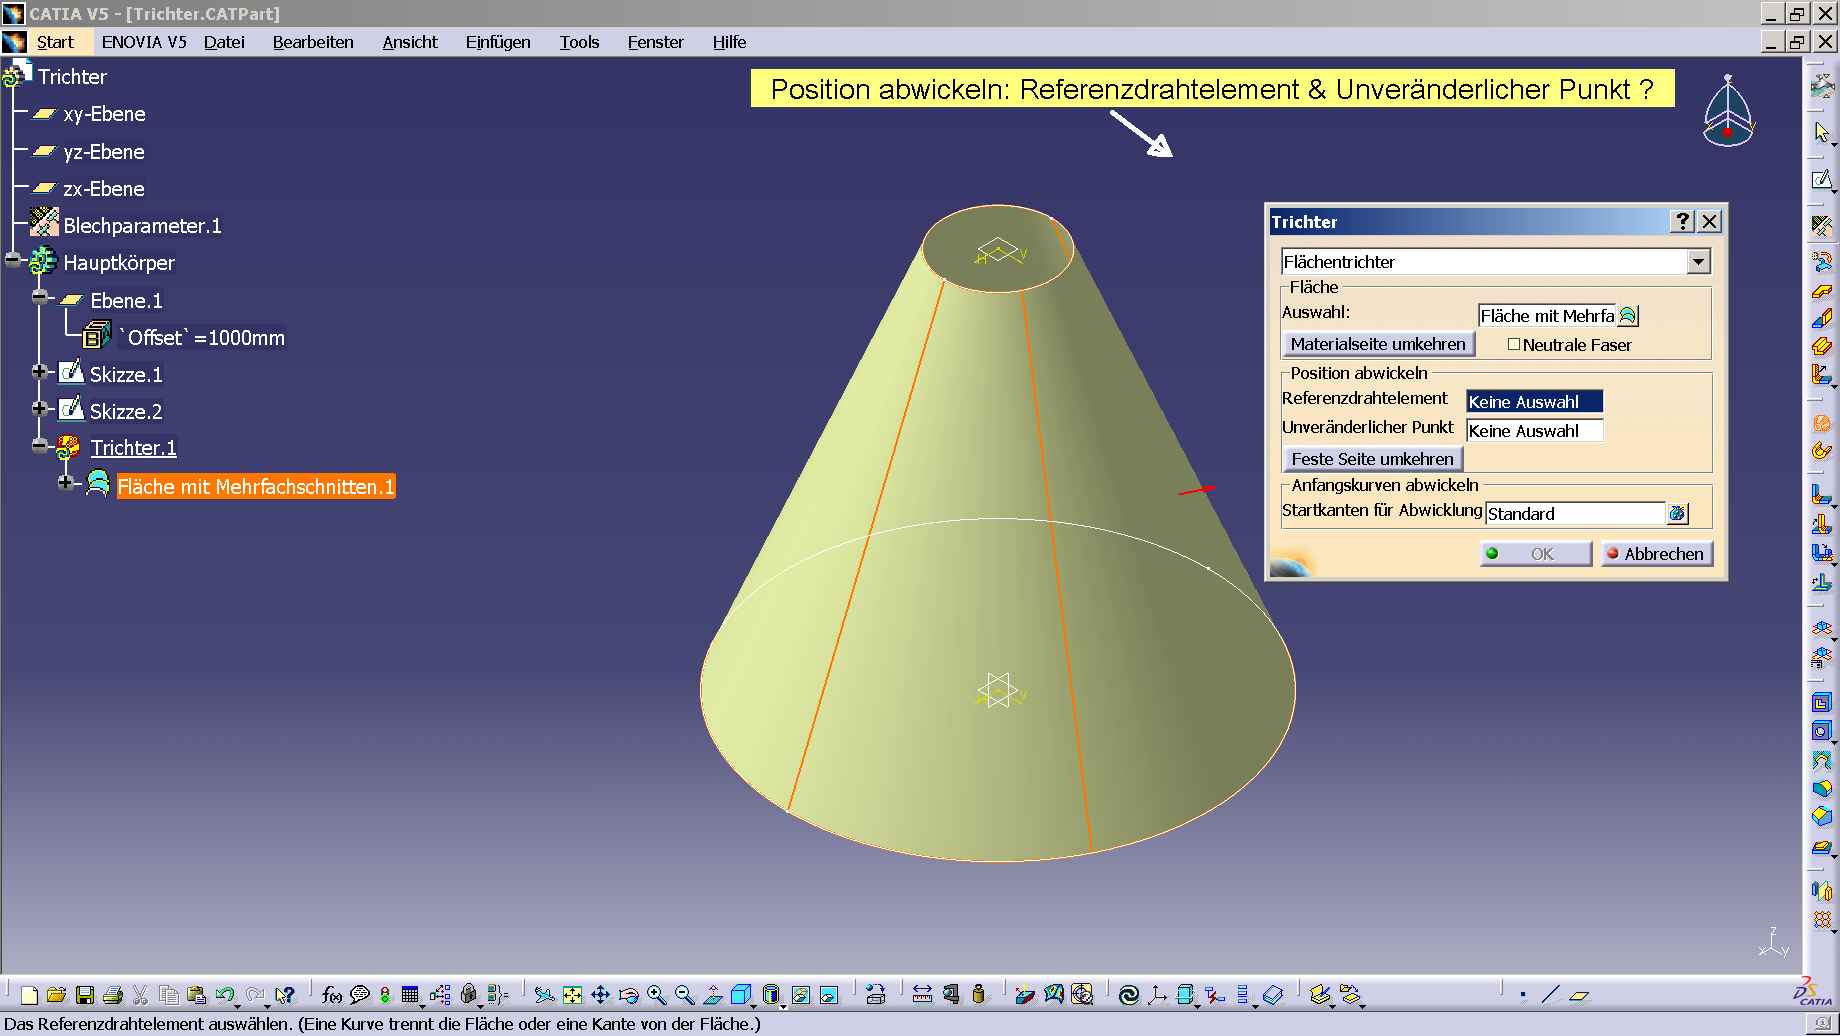Click the Fly mode airplane icon
This screenshot has width=1840, height=1036.
543,995
